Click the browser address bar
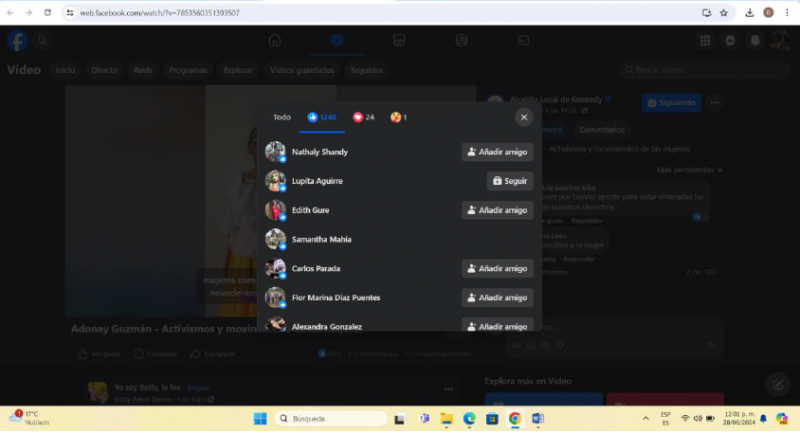800x433 pixels. [x=383, y=13]
